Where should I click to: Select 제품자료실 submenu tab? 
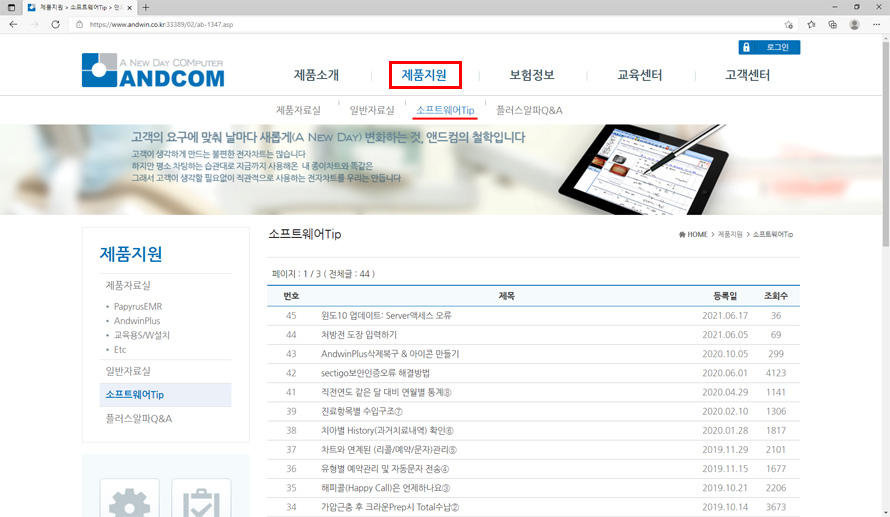click(298, 110)
